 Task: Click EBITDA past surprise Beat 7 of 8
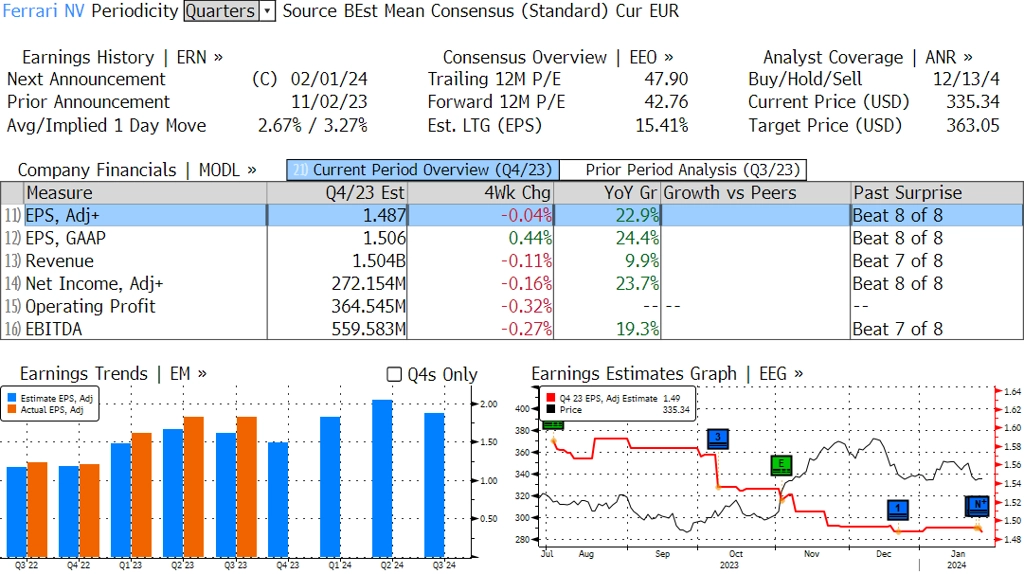click(897, 329)
